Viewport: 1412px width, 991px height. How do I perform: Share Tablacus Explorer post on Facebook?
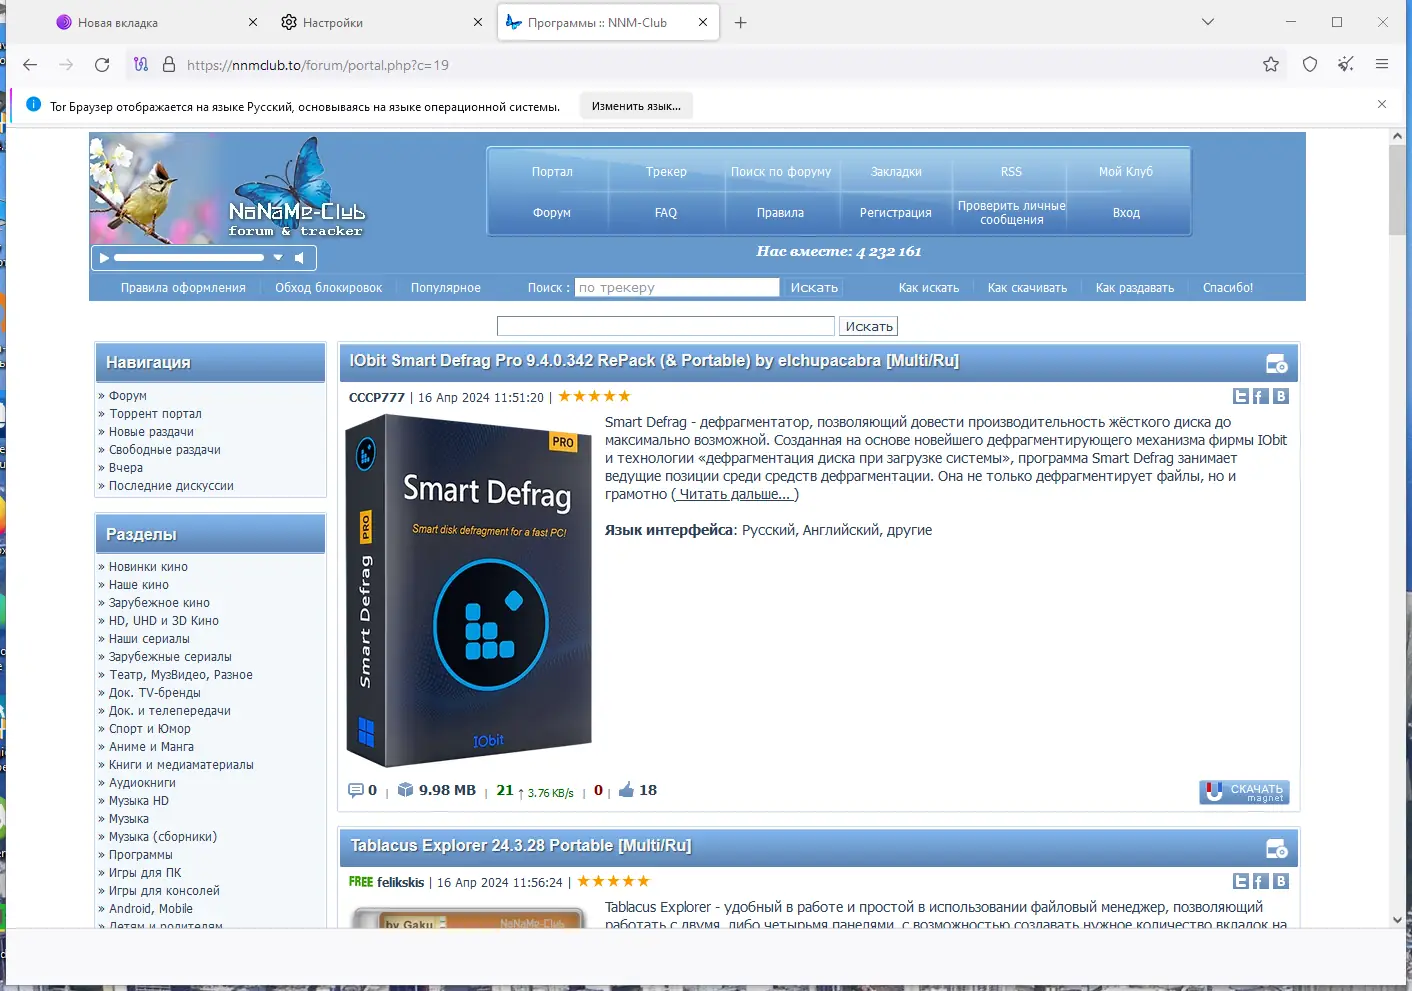pyautogui.click(x=1261, y=882)
